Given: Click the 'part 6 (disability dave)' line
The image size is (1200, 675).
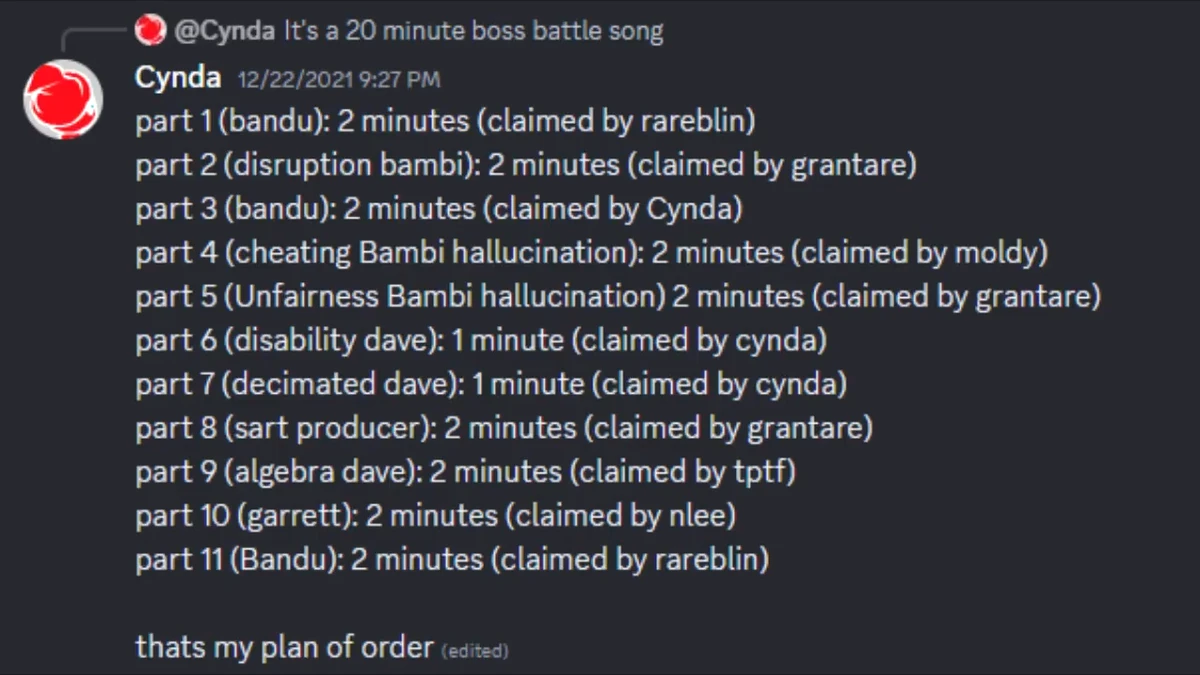Looking at the screenshot, I should tap(481, 341).
